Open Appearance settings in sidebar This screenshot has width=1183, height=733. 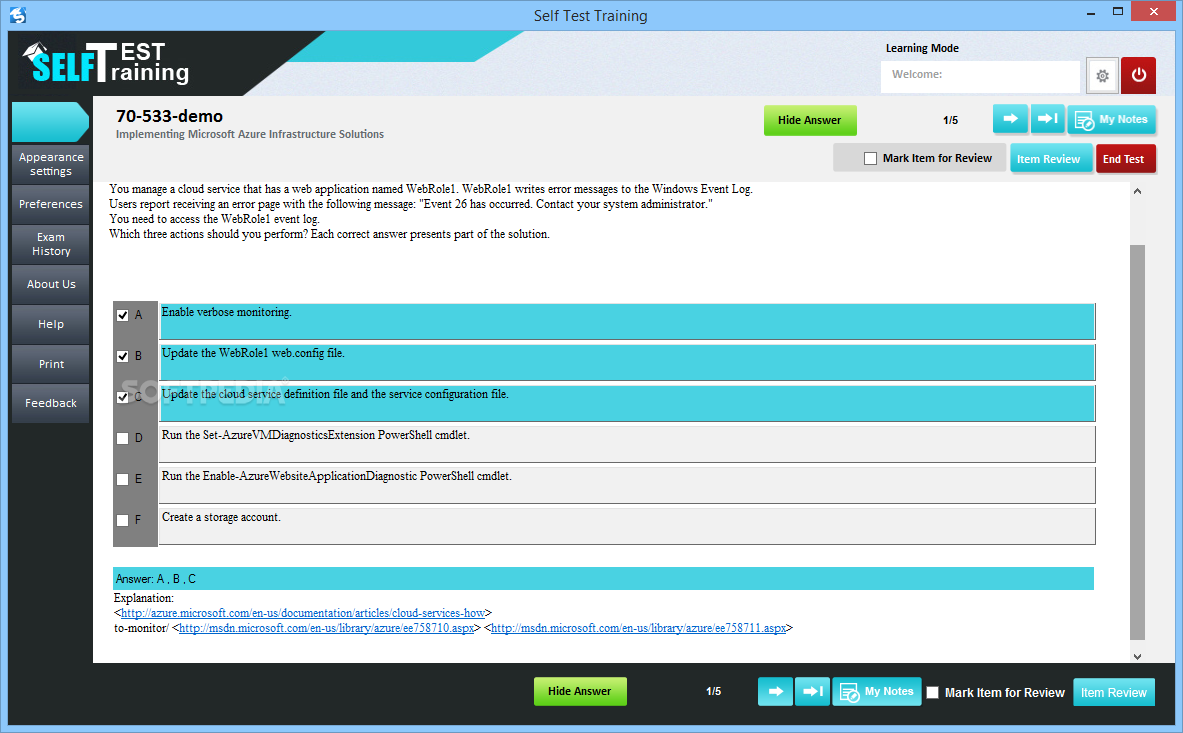tap(51, 164)
